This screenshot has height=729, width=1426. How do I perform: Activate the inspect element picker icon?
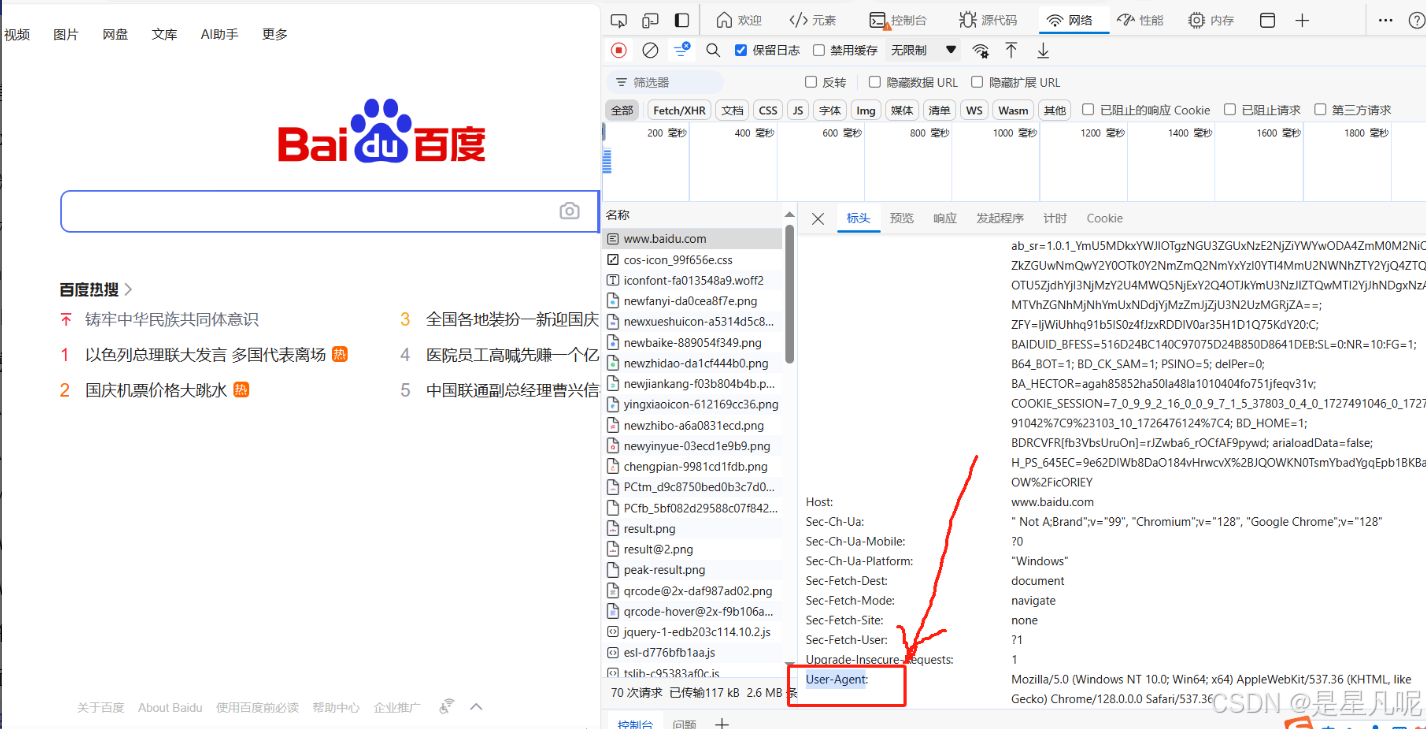coord(619,20)
